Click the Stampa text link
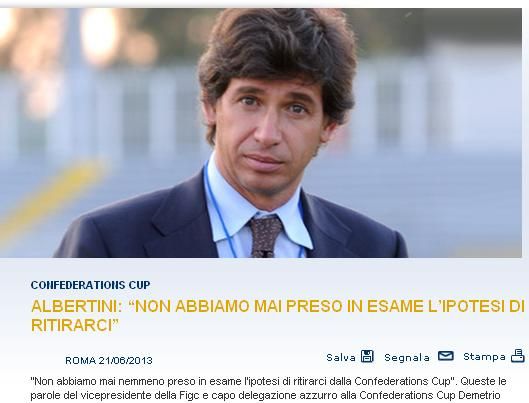This screenshot has width=529, height=403. [484, 357]
